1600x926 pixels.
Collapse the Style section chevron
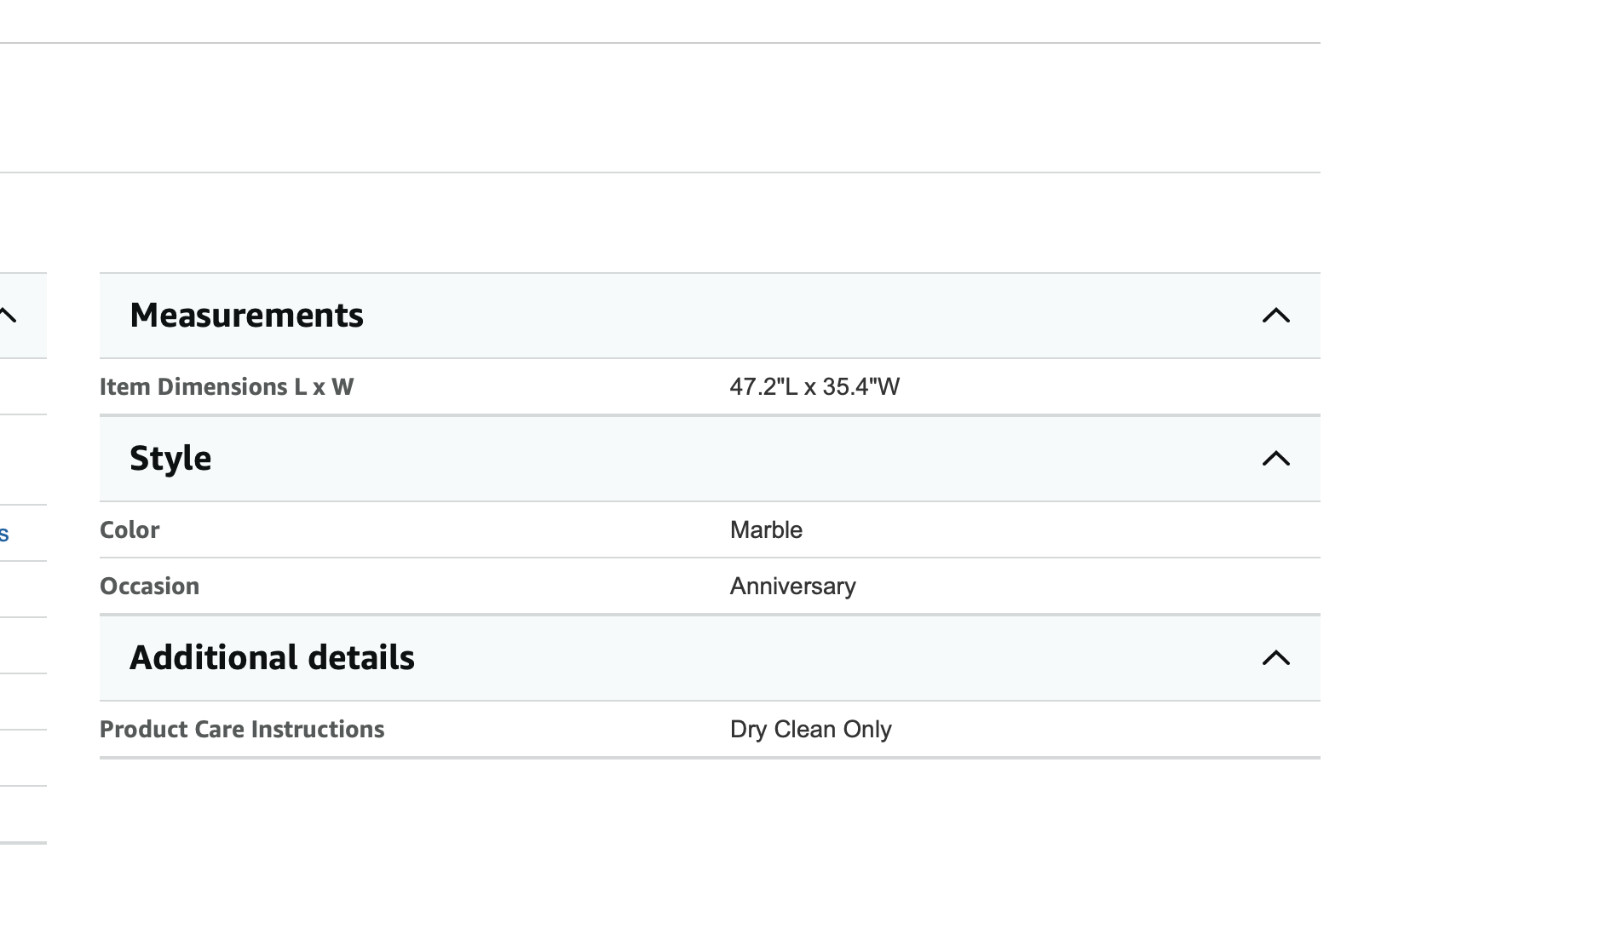click(1276, 459)
